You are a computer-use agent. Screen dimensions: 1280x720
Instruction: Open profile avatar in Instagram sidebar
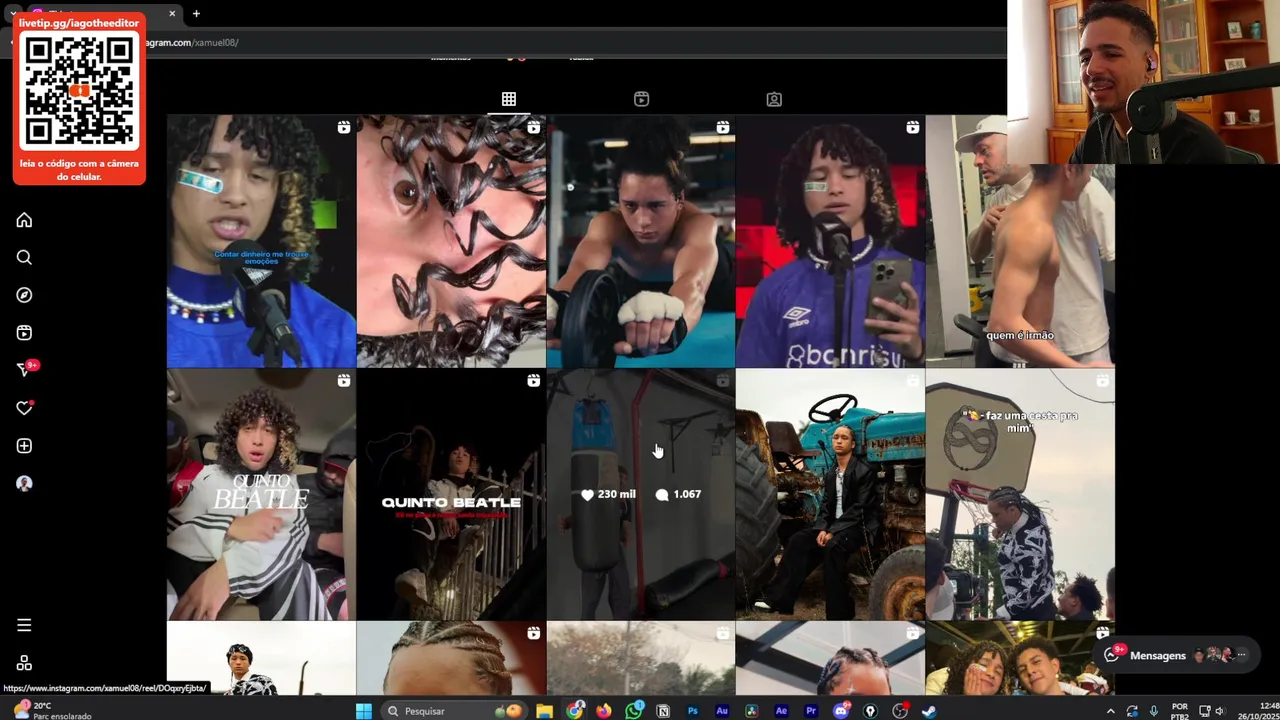click(x=24, y=483)
